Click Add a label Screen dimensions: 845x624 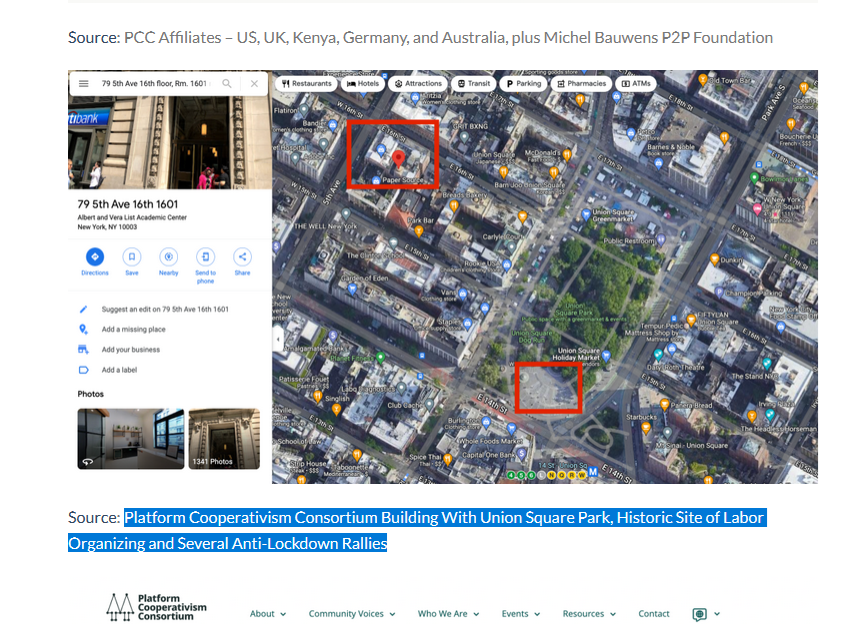click(x=119, y=370)
